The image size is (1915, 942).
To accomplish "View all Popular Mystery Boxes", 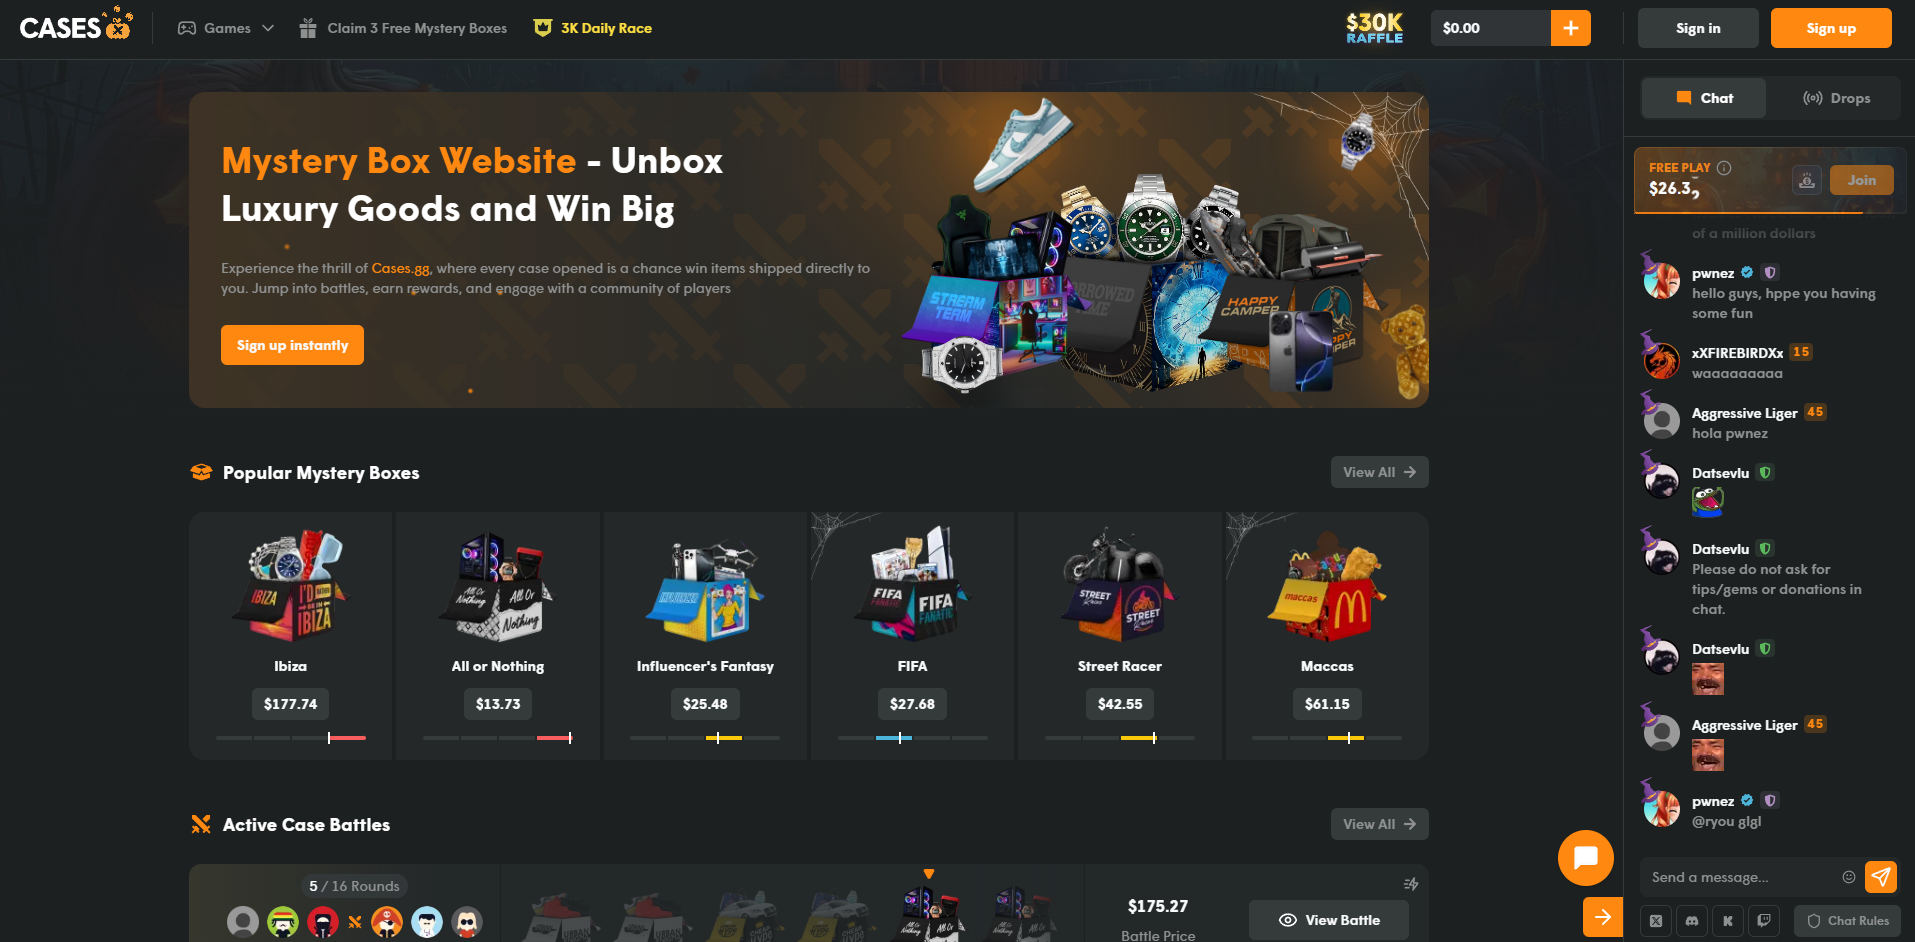I will (x=1379, y=472).
